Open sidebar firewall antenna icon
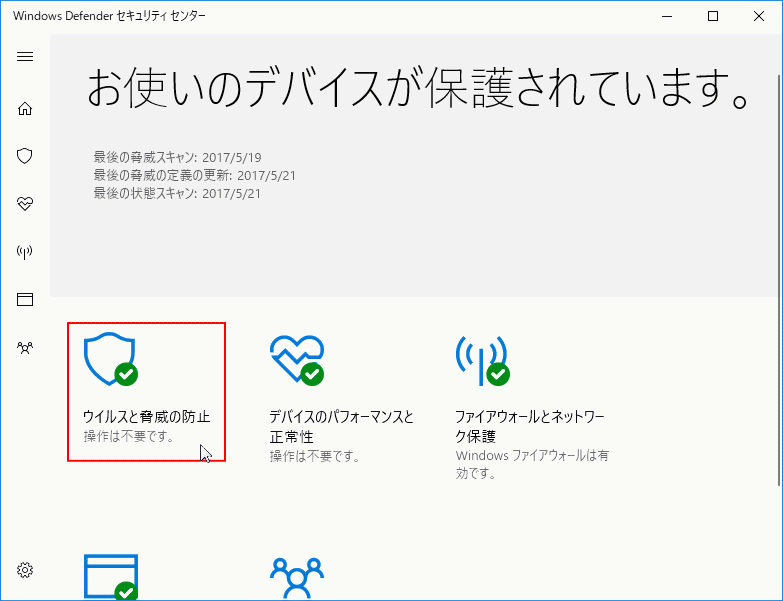The image size is (783, 601). 25,252
